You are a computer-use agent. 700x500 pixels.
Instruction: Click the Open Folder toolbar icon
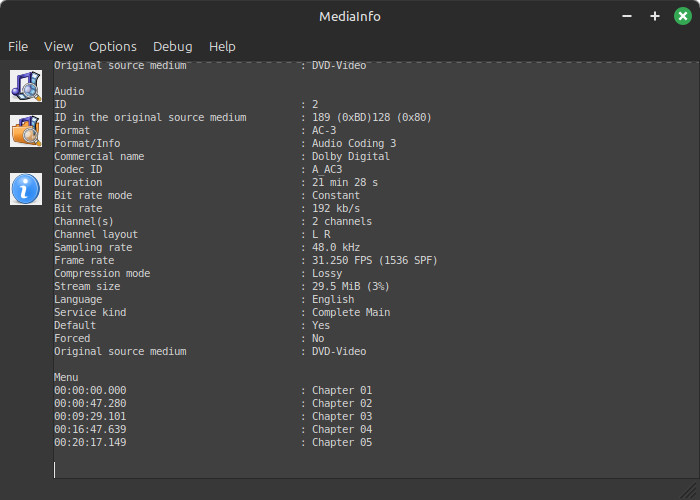[x=25, y=130]
